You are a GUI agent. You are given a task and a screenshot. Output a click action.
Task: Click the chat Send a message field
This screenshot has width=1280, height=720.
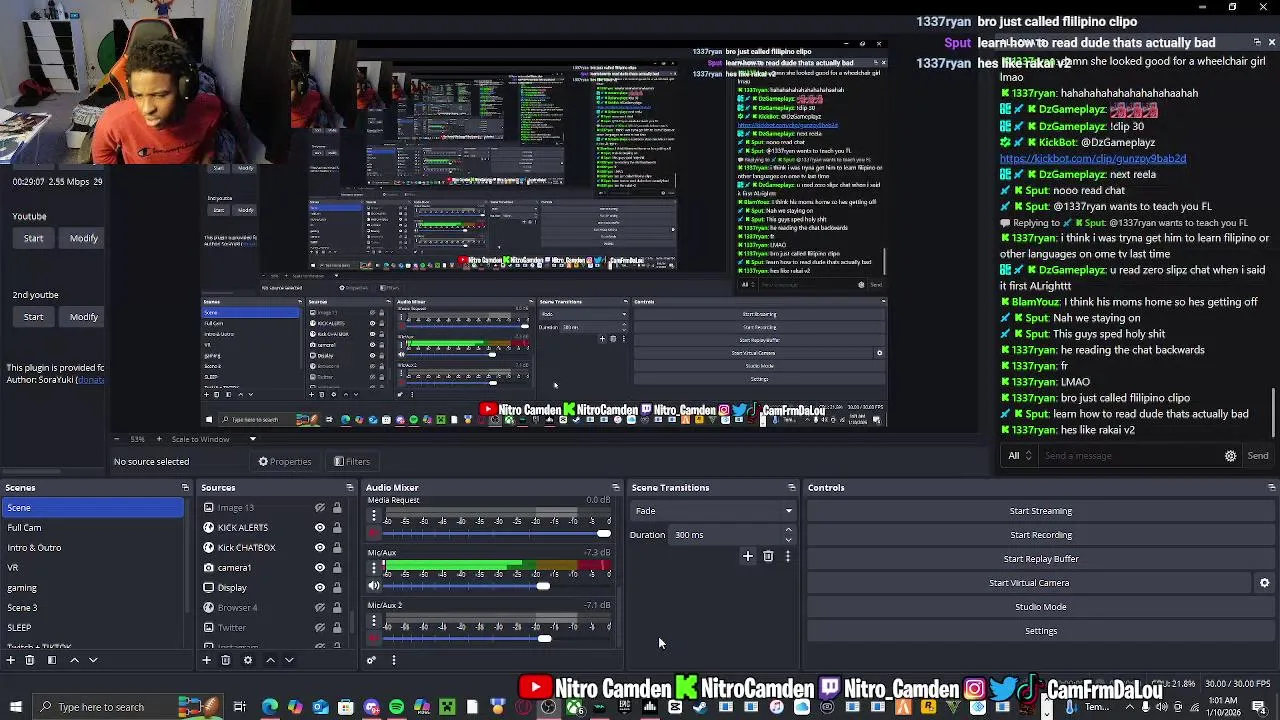[1128, 456]
